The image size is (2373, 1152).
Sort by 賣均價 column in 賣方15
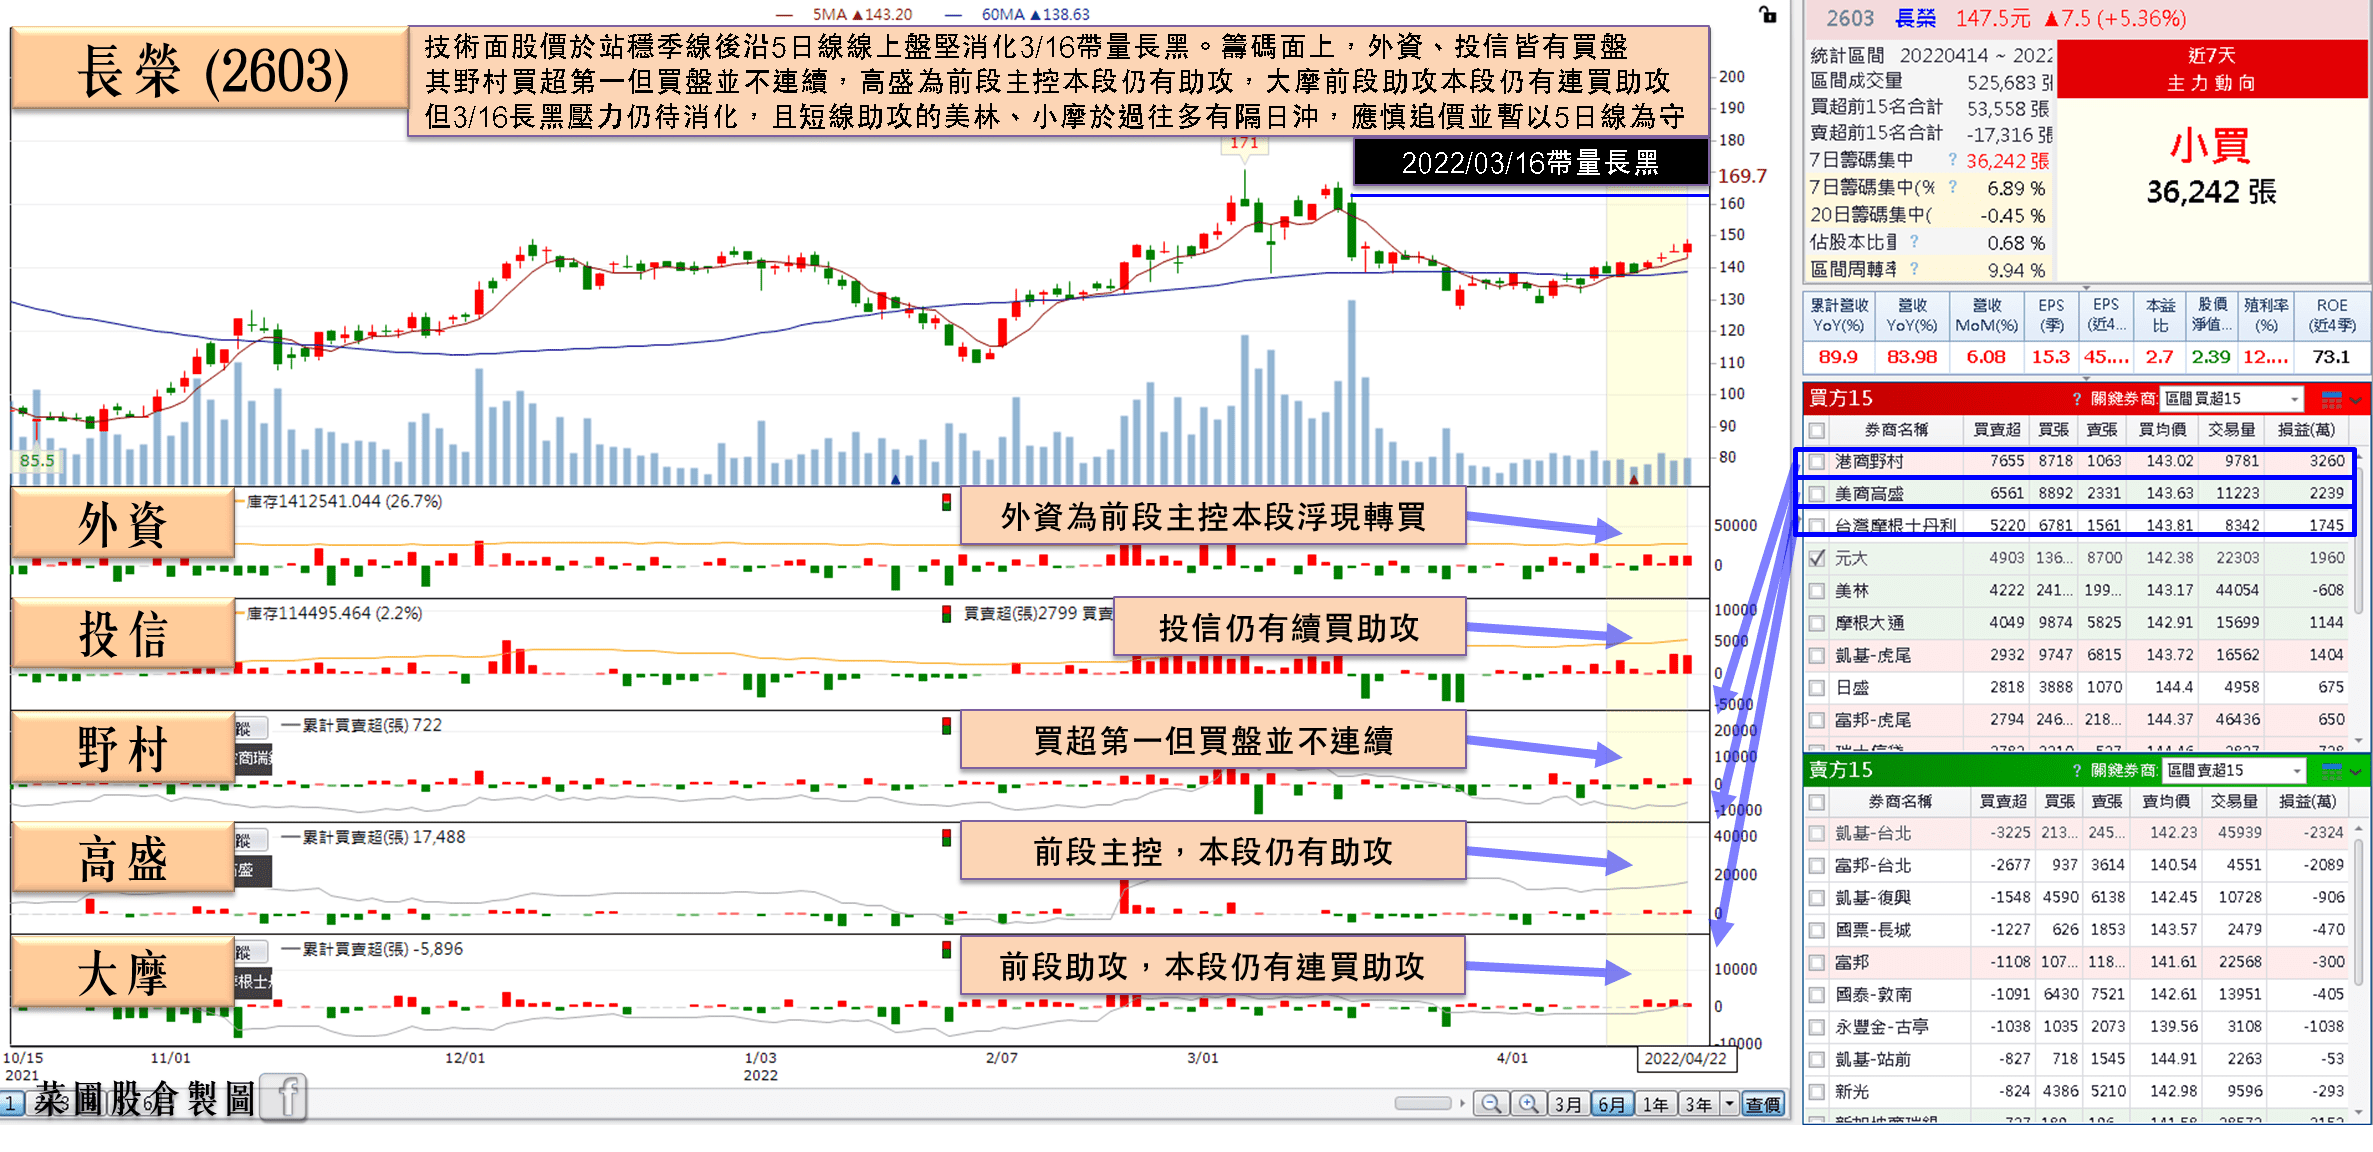2166,802
